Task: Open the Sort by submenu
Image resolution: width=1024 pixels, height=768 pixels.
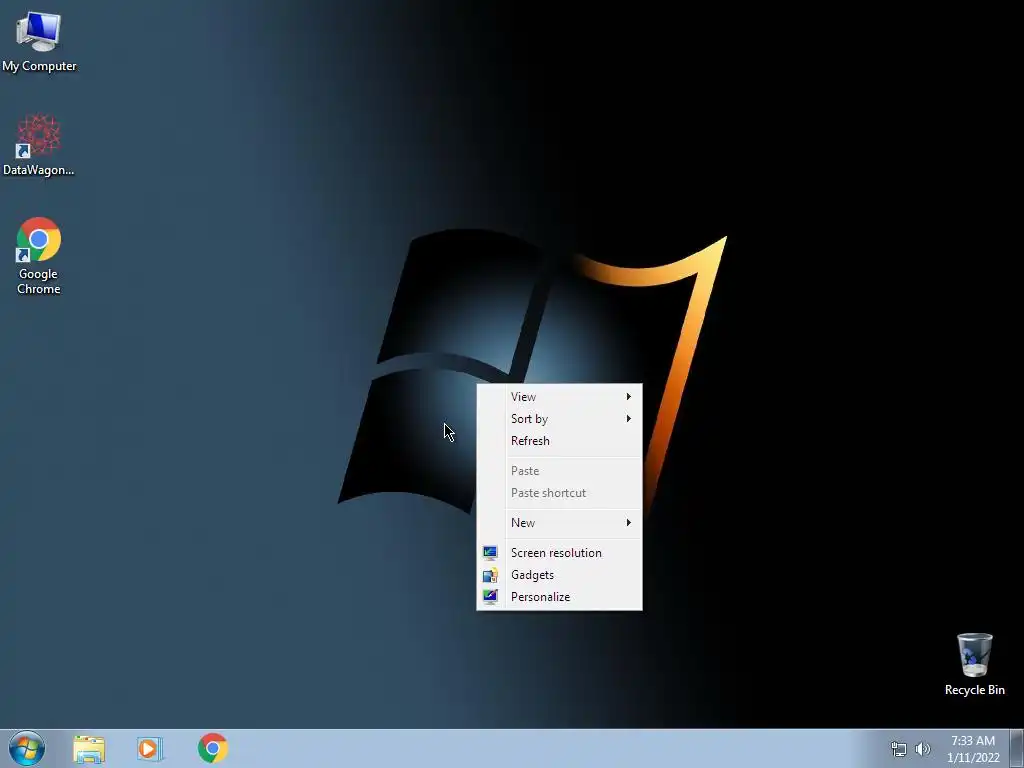Action: (x=560, y=419)
